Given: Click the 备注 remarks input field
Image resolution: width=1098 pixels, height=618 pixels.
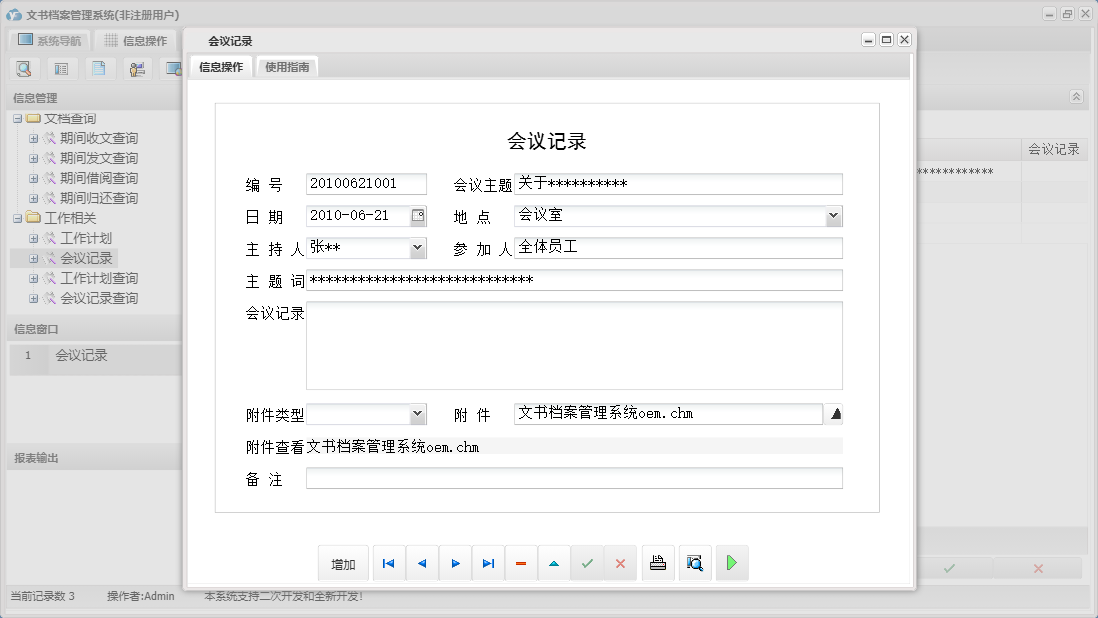Looking at the screenshot, I should 575,478.
